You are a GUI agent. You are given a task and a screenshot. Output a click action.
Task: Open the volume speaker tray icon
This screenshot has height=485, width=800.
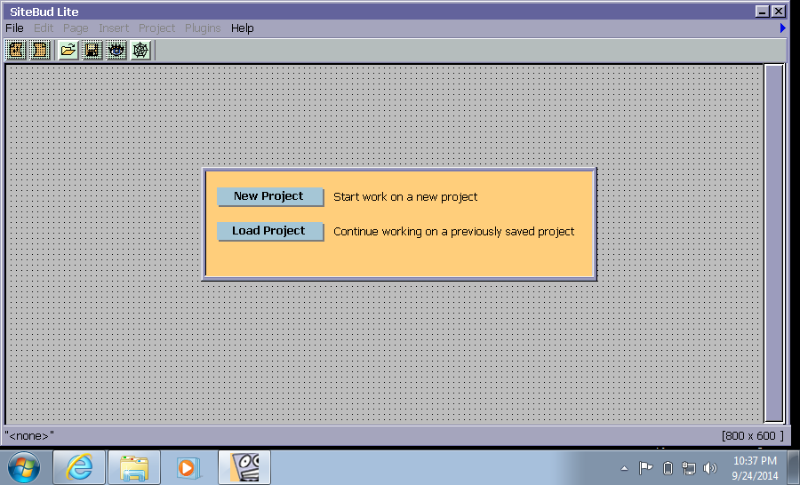tap(710, 468)
